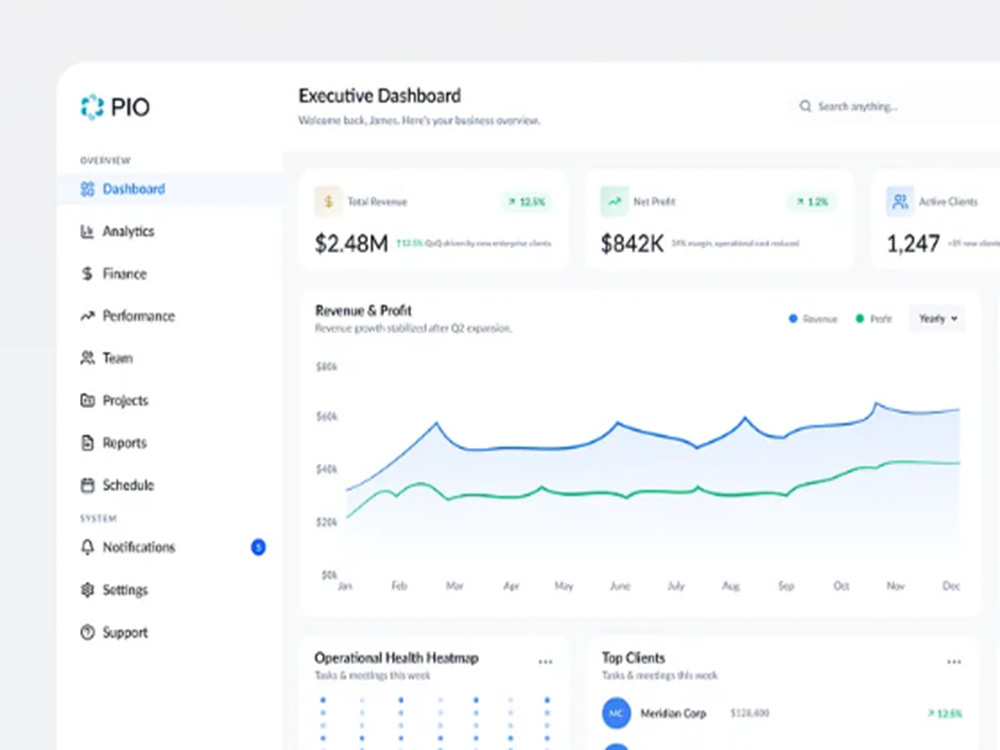Click the Nov x-axis label
The width and height of the screenshot is (1000, 750).
(895, 585)
